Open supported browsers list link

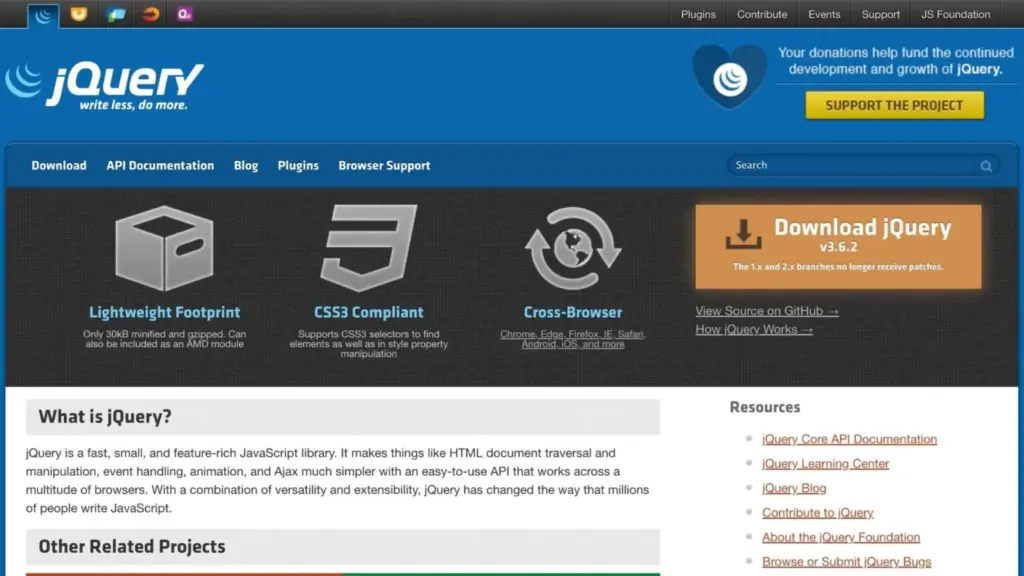coord(573,339)
